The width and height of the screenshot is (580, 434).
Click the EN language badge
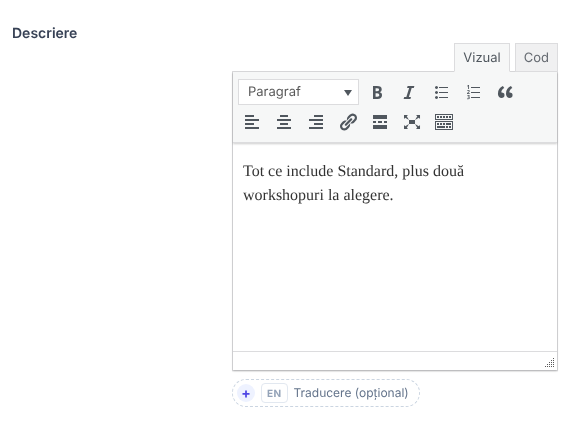tap(274, 393)
